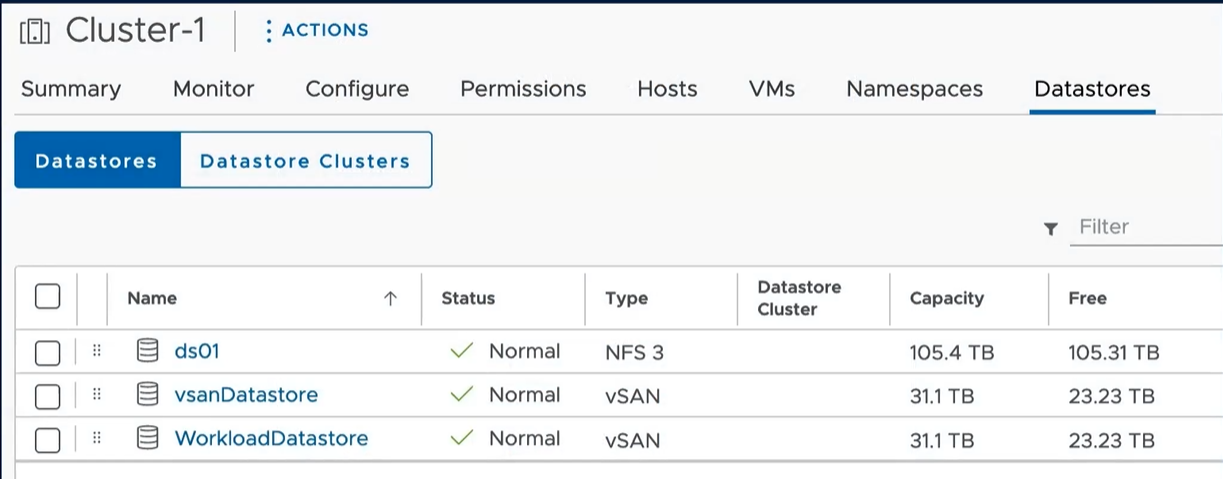The image size is (1223, 479).
Task: Open the Configure tab
Action: point(357,89)
